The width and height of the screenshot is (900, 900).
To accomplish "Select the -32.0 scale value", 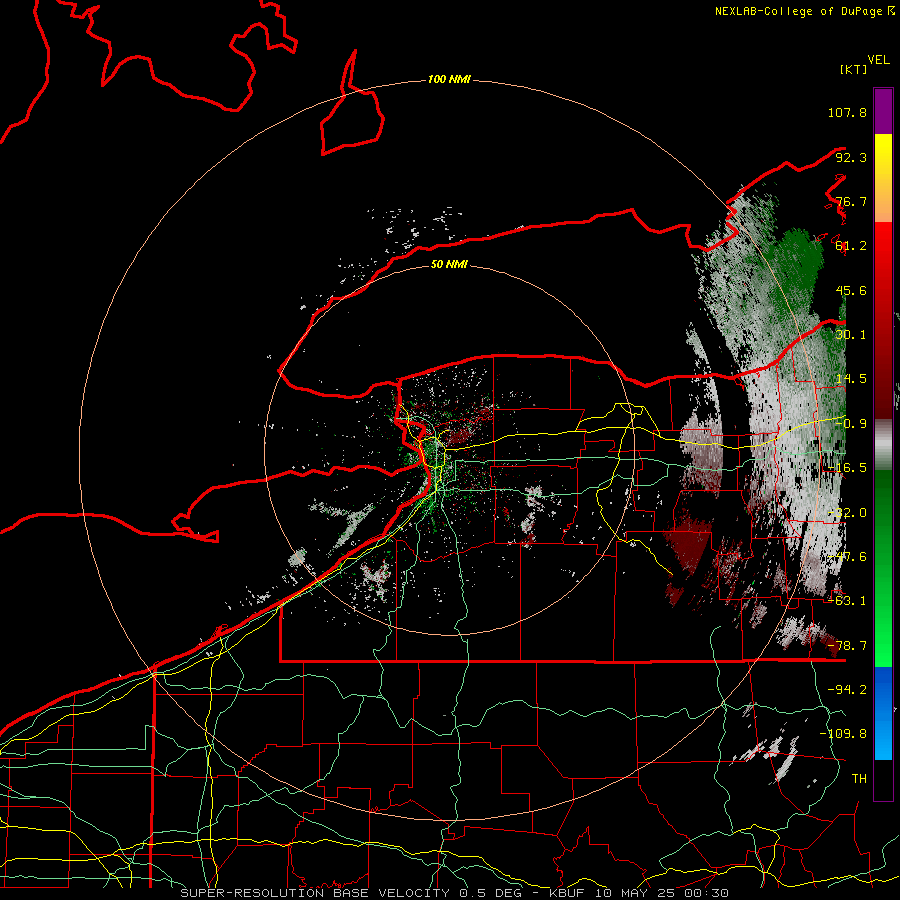I will click(x=847, y=513).
